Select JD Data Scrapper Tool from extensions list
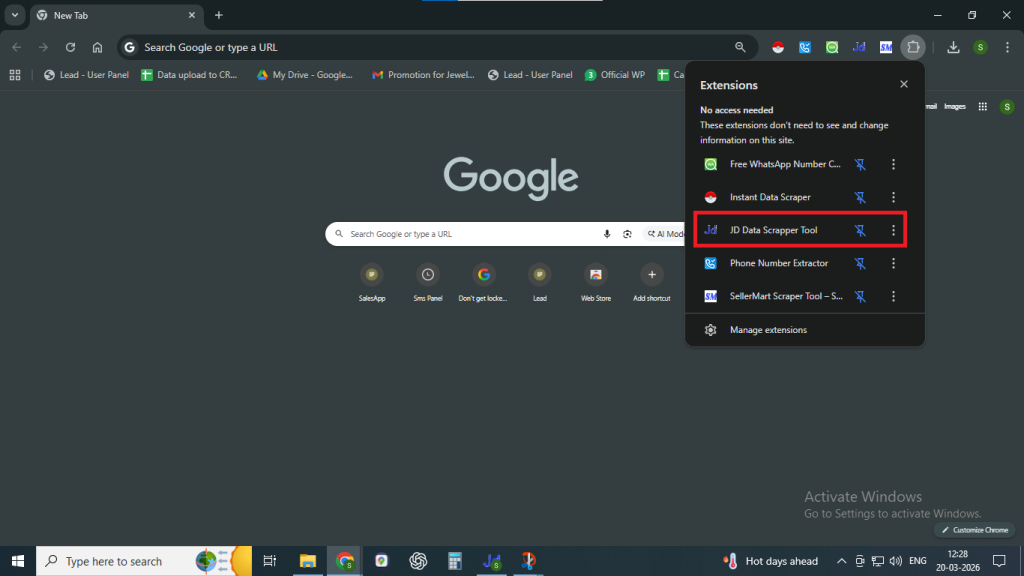The image size is (1024, 576). click(773, 230)
